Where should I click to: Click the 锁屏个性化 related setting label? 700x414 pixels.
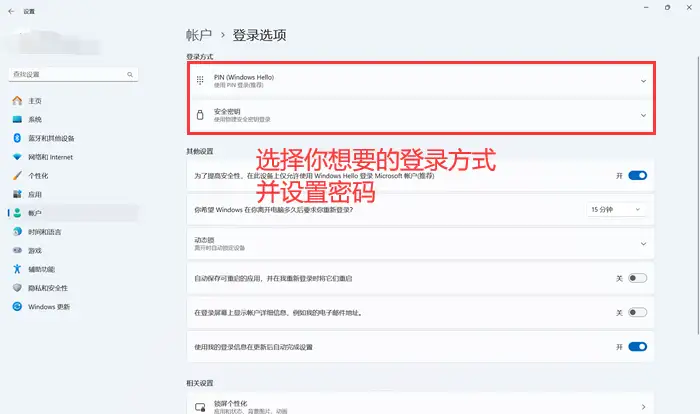[x=230, y=403]
